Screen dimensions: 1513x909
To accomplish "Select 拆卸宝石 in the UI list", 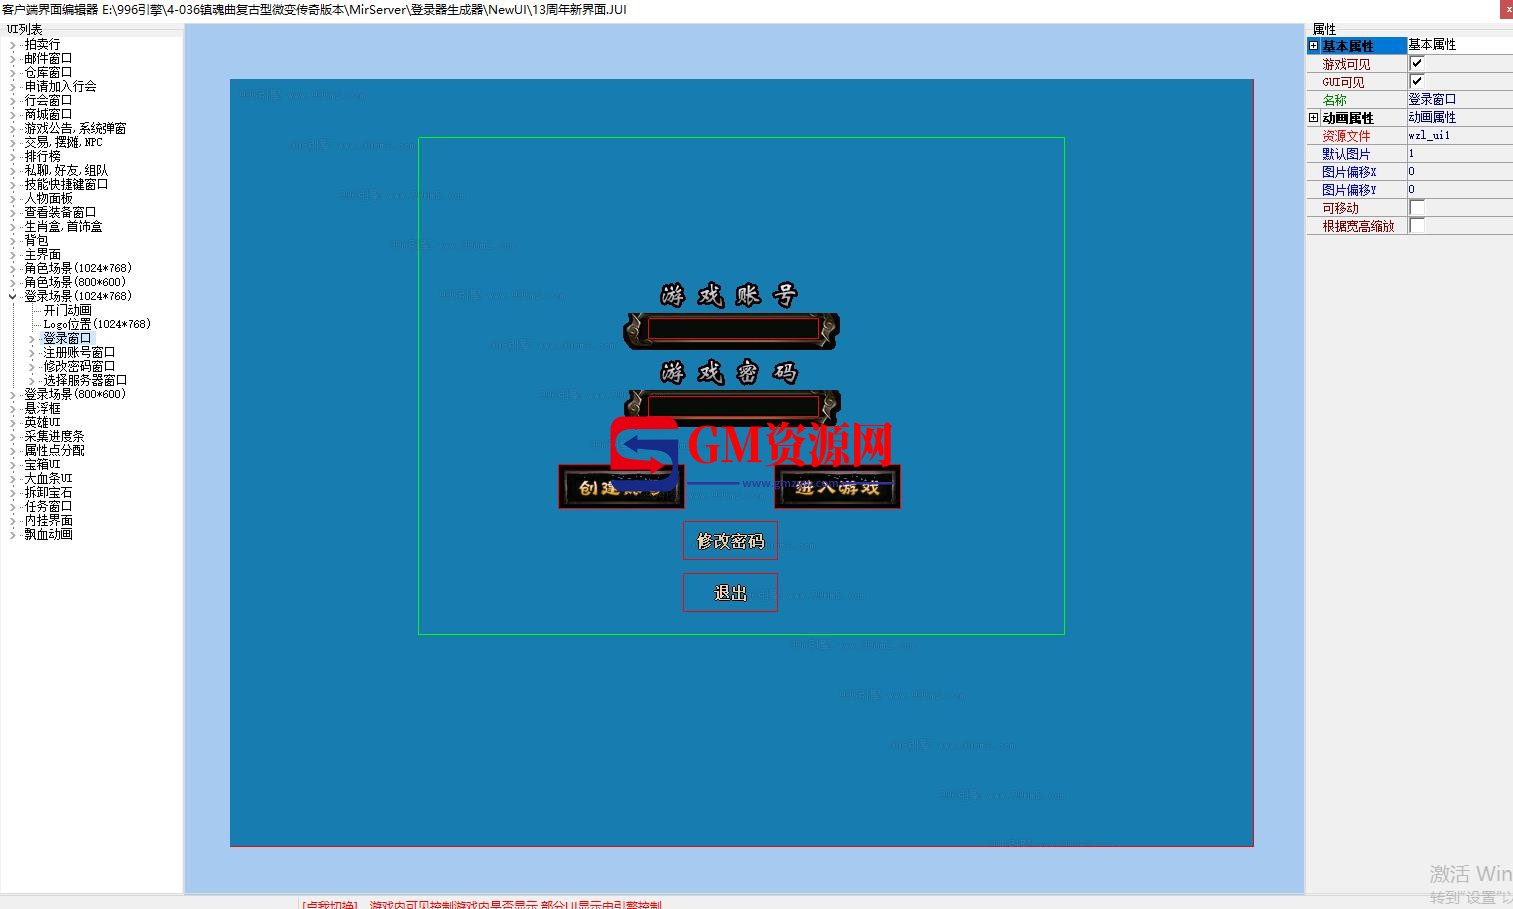I will (48, 493).
